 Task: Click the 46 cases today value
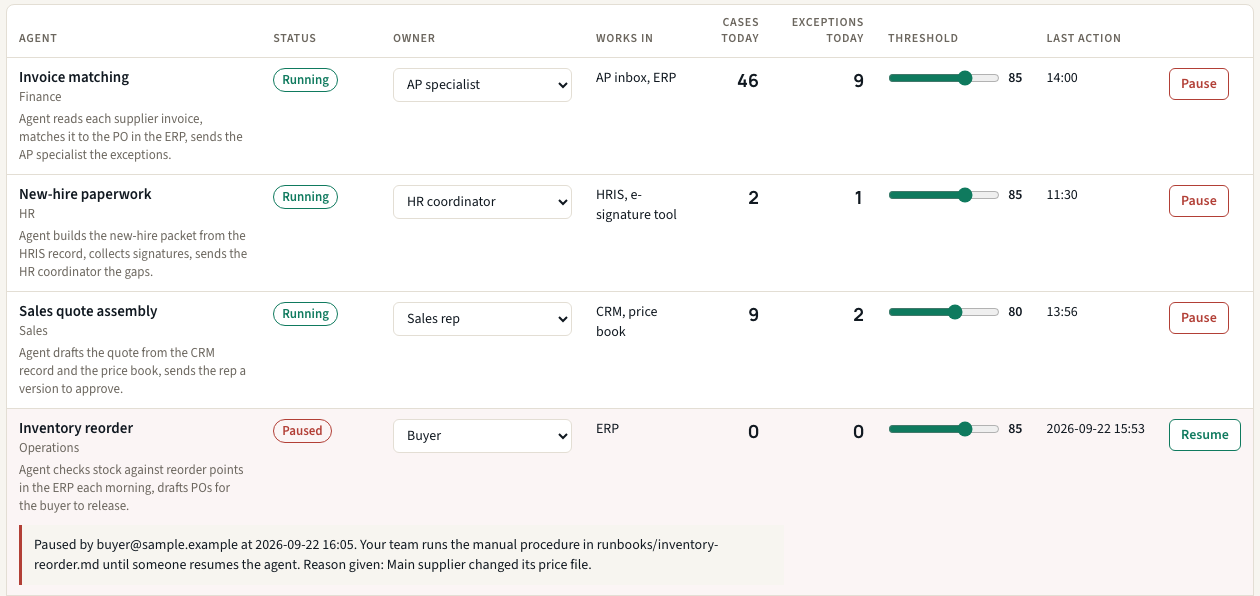tap(747, 81)
